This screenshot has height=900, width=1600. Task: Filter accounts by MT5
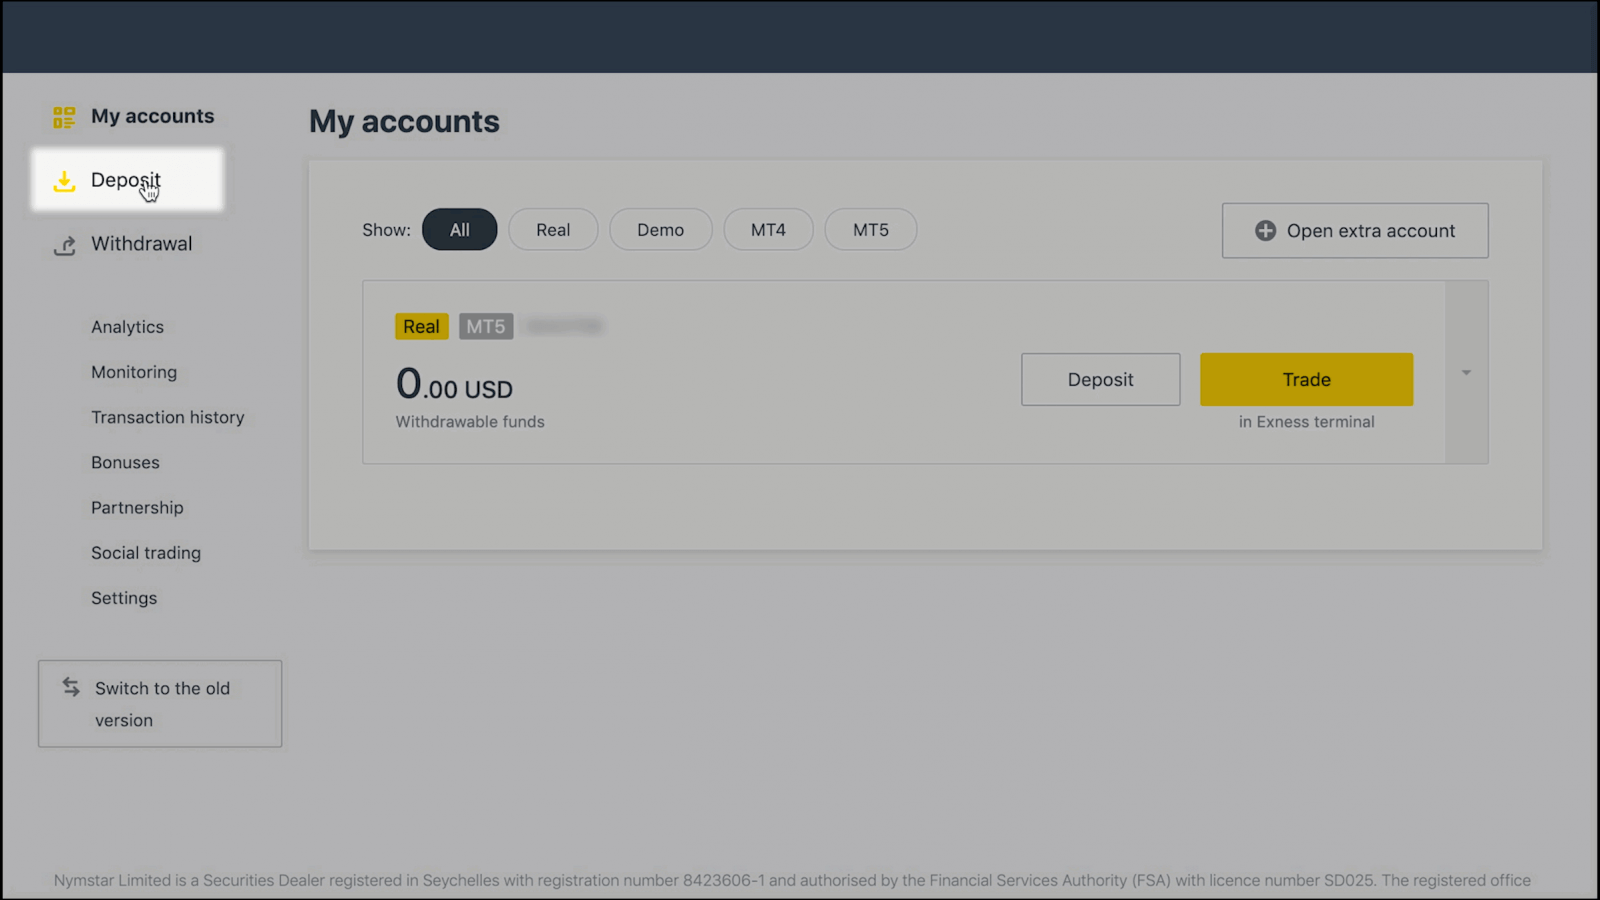tap(871, 230)
